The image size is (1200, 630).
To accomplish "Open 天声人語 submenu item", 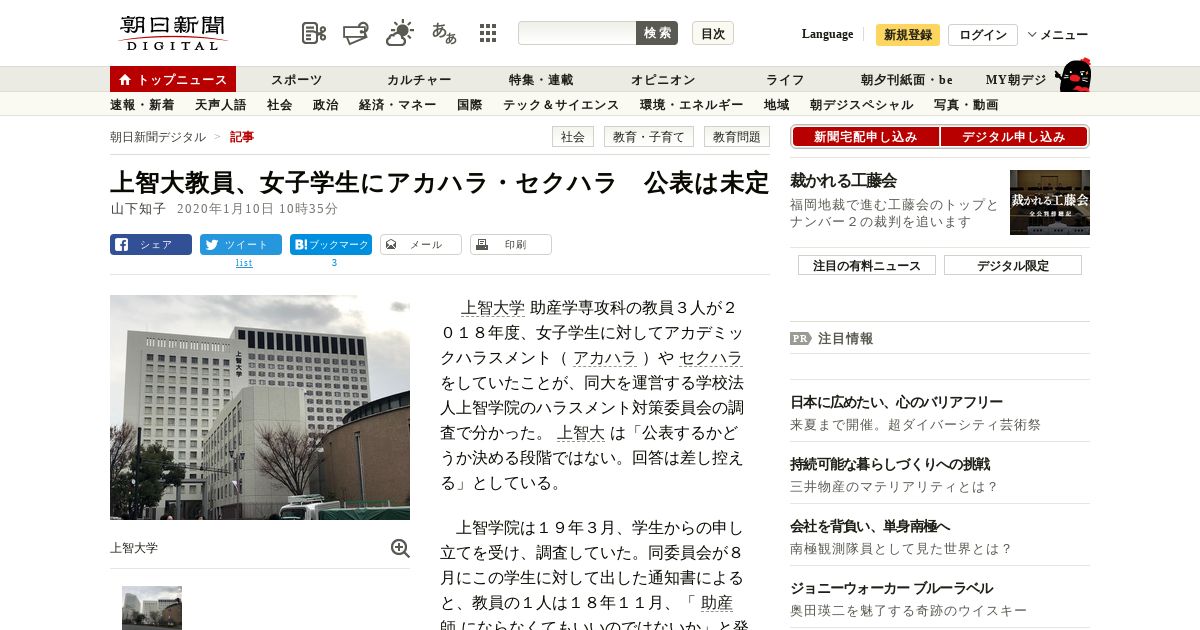I will [x=220, y=105].
